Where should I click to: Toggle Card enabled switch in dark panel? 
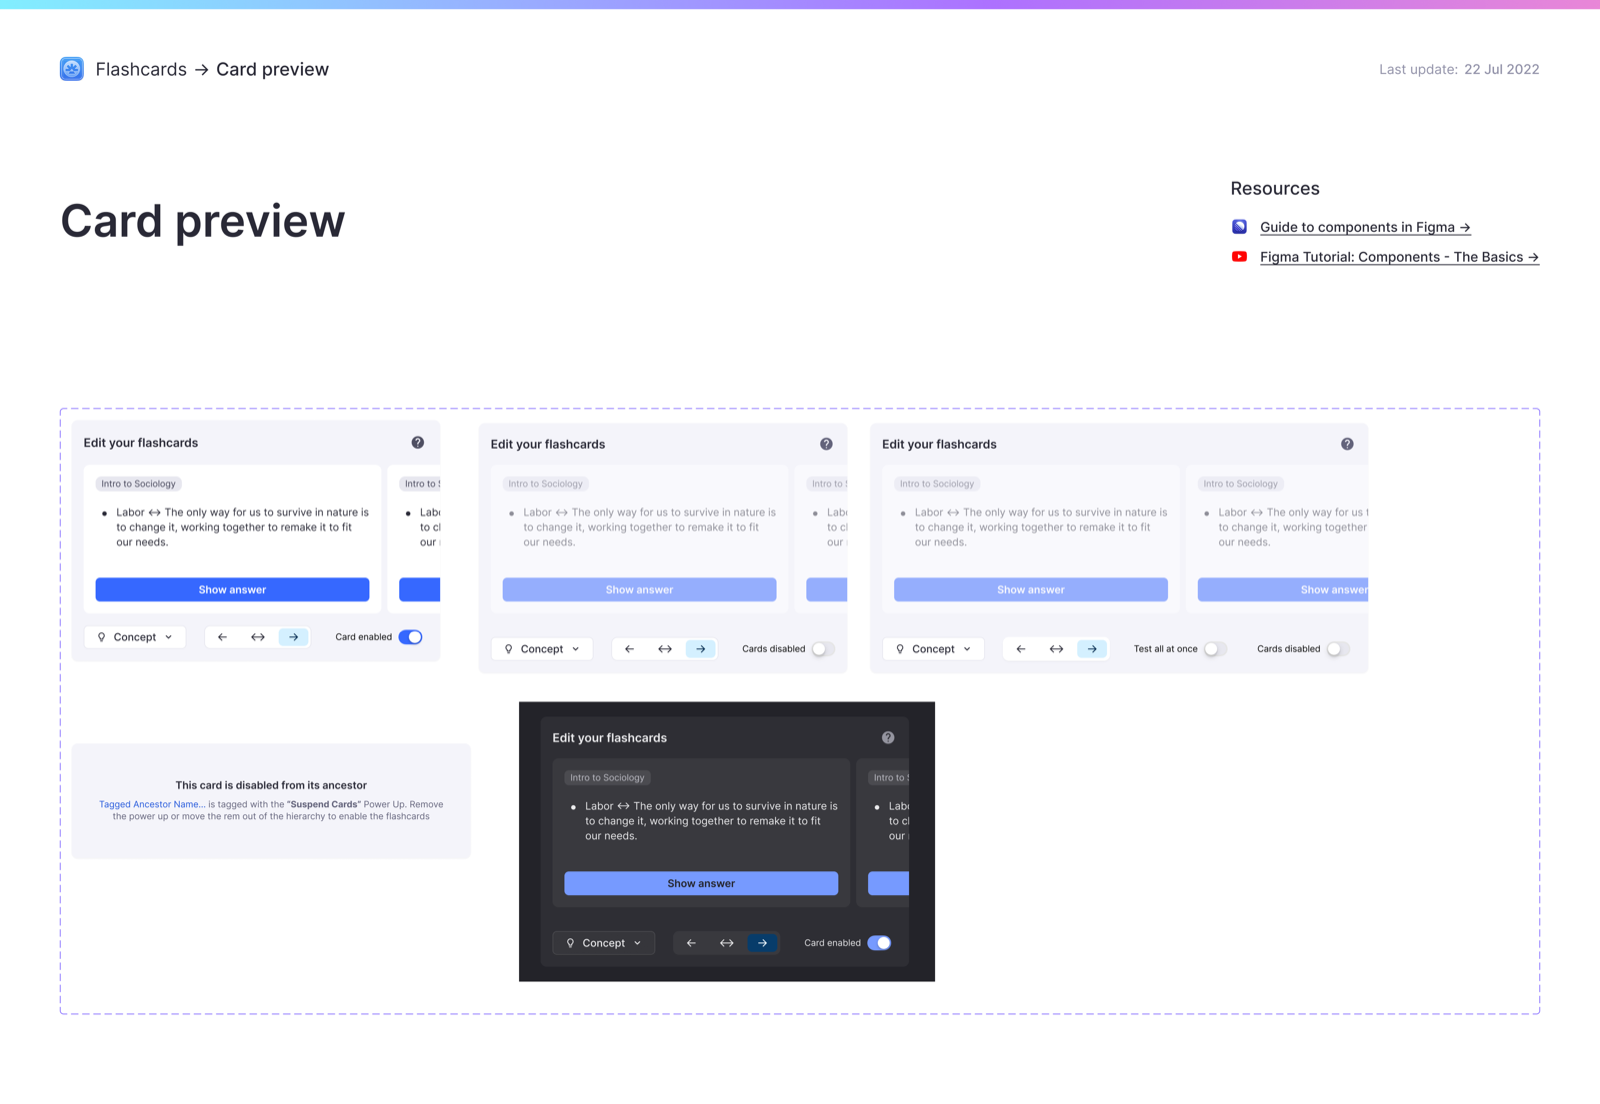coord(879,943)
